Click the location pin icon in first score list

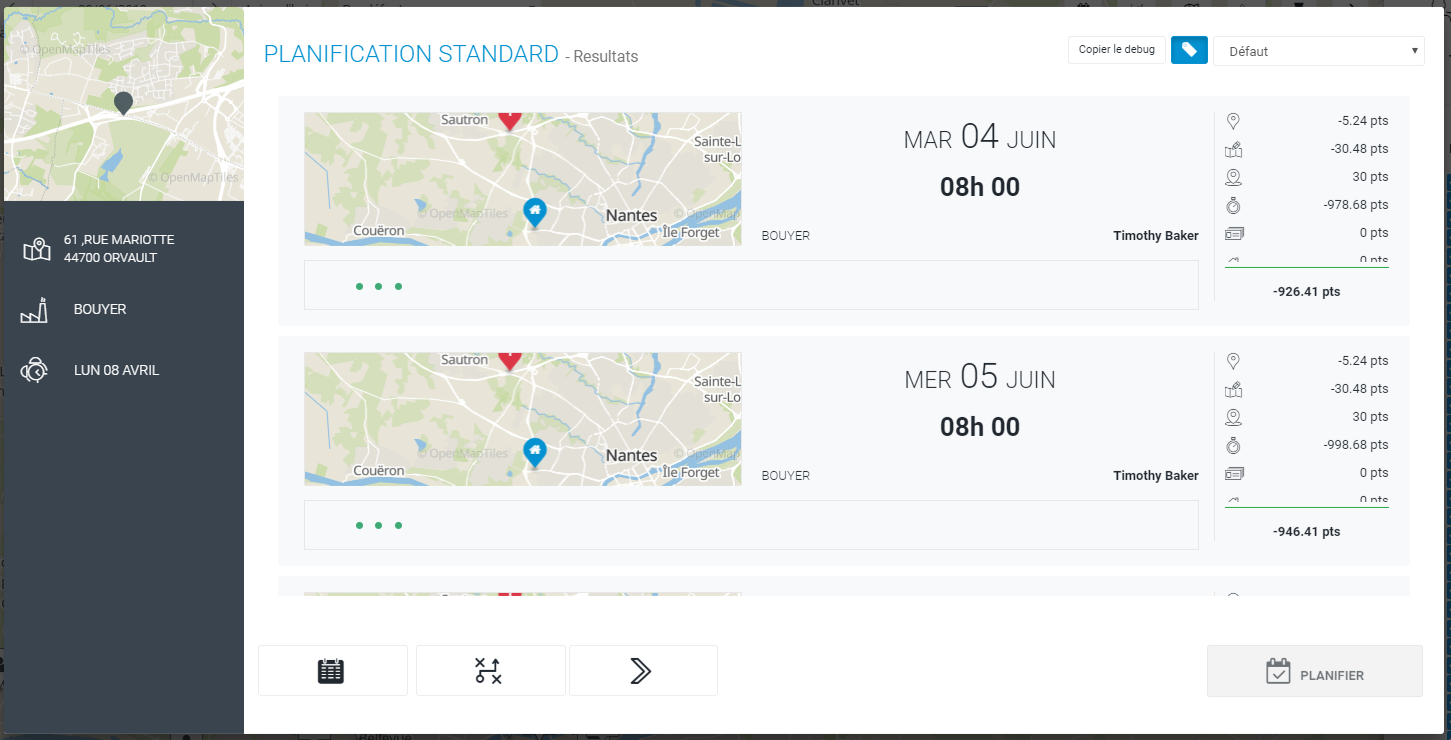(x=1233, y=121)
